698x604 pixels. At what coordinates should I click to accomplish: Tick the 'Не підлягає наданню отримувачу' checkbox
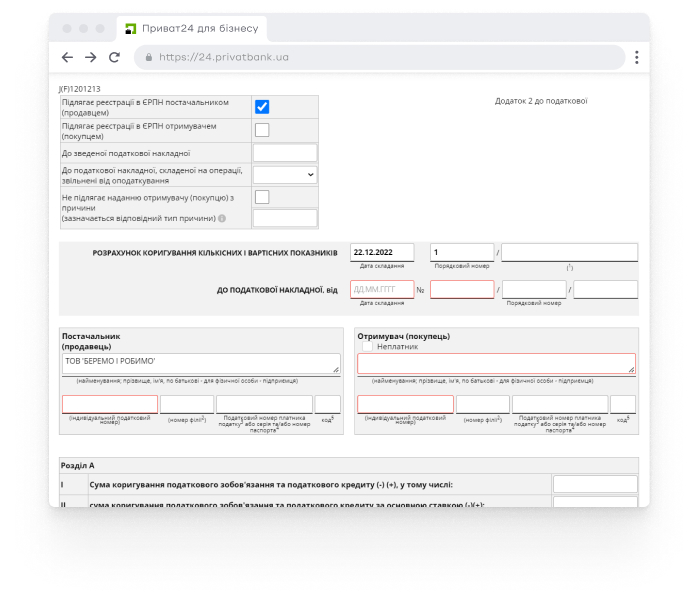(x=262, y=197)
